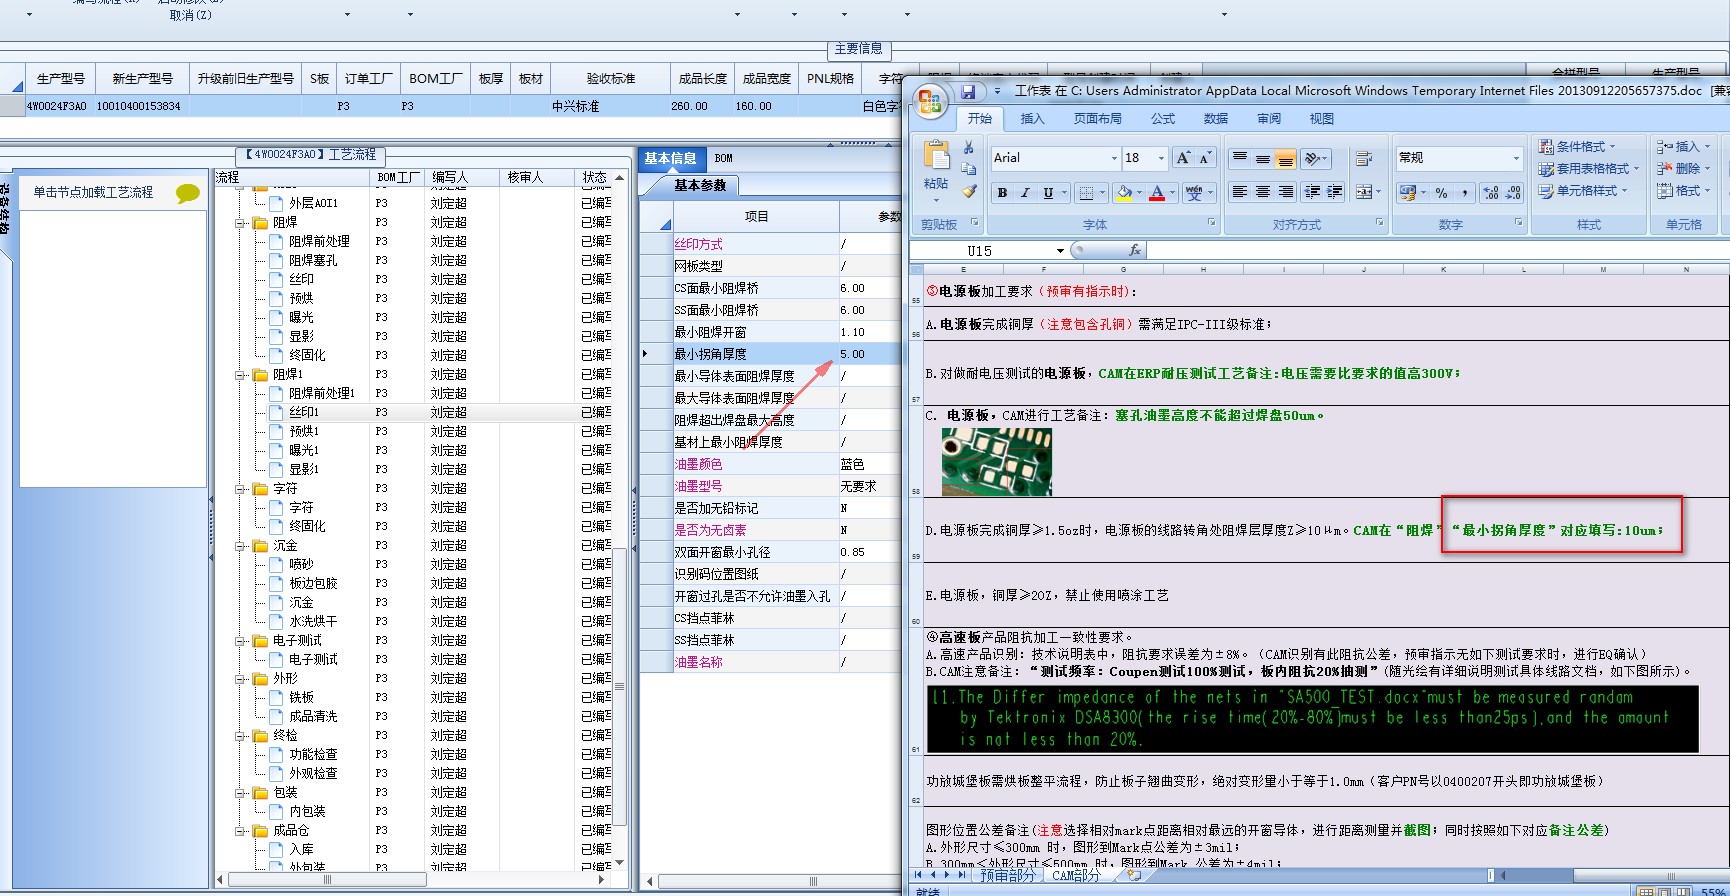Apply percent style to cells

(1441, 192)
